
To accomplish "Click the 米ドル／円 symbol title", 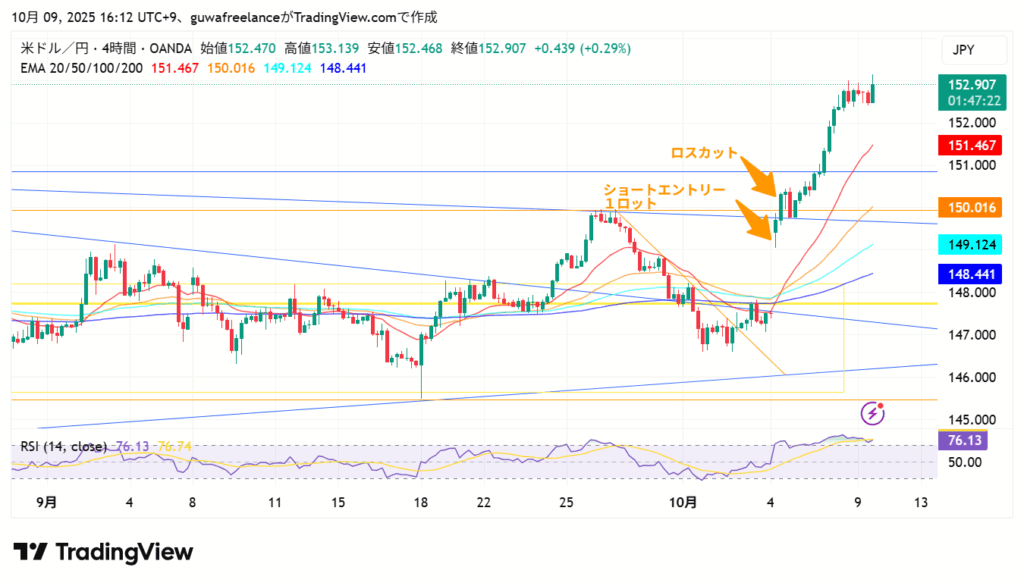I will 52,48.
